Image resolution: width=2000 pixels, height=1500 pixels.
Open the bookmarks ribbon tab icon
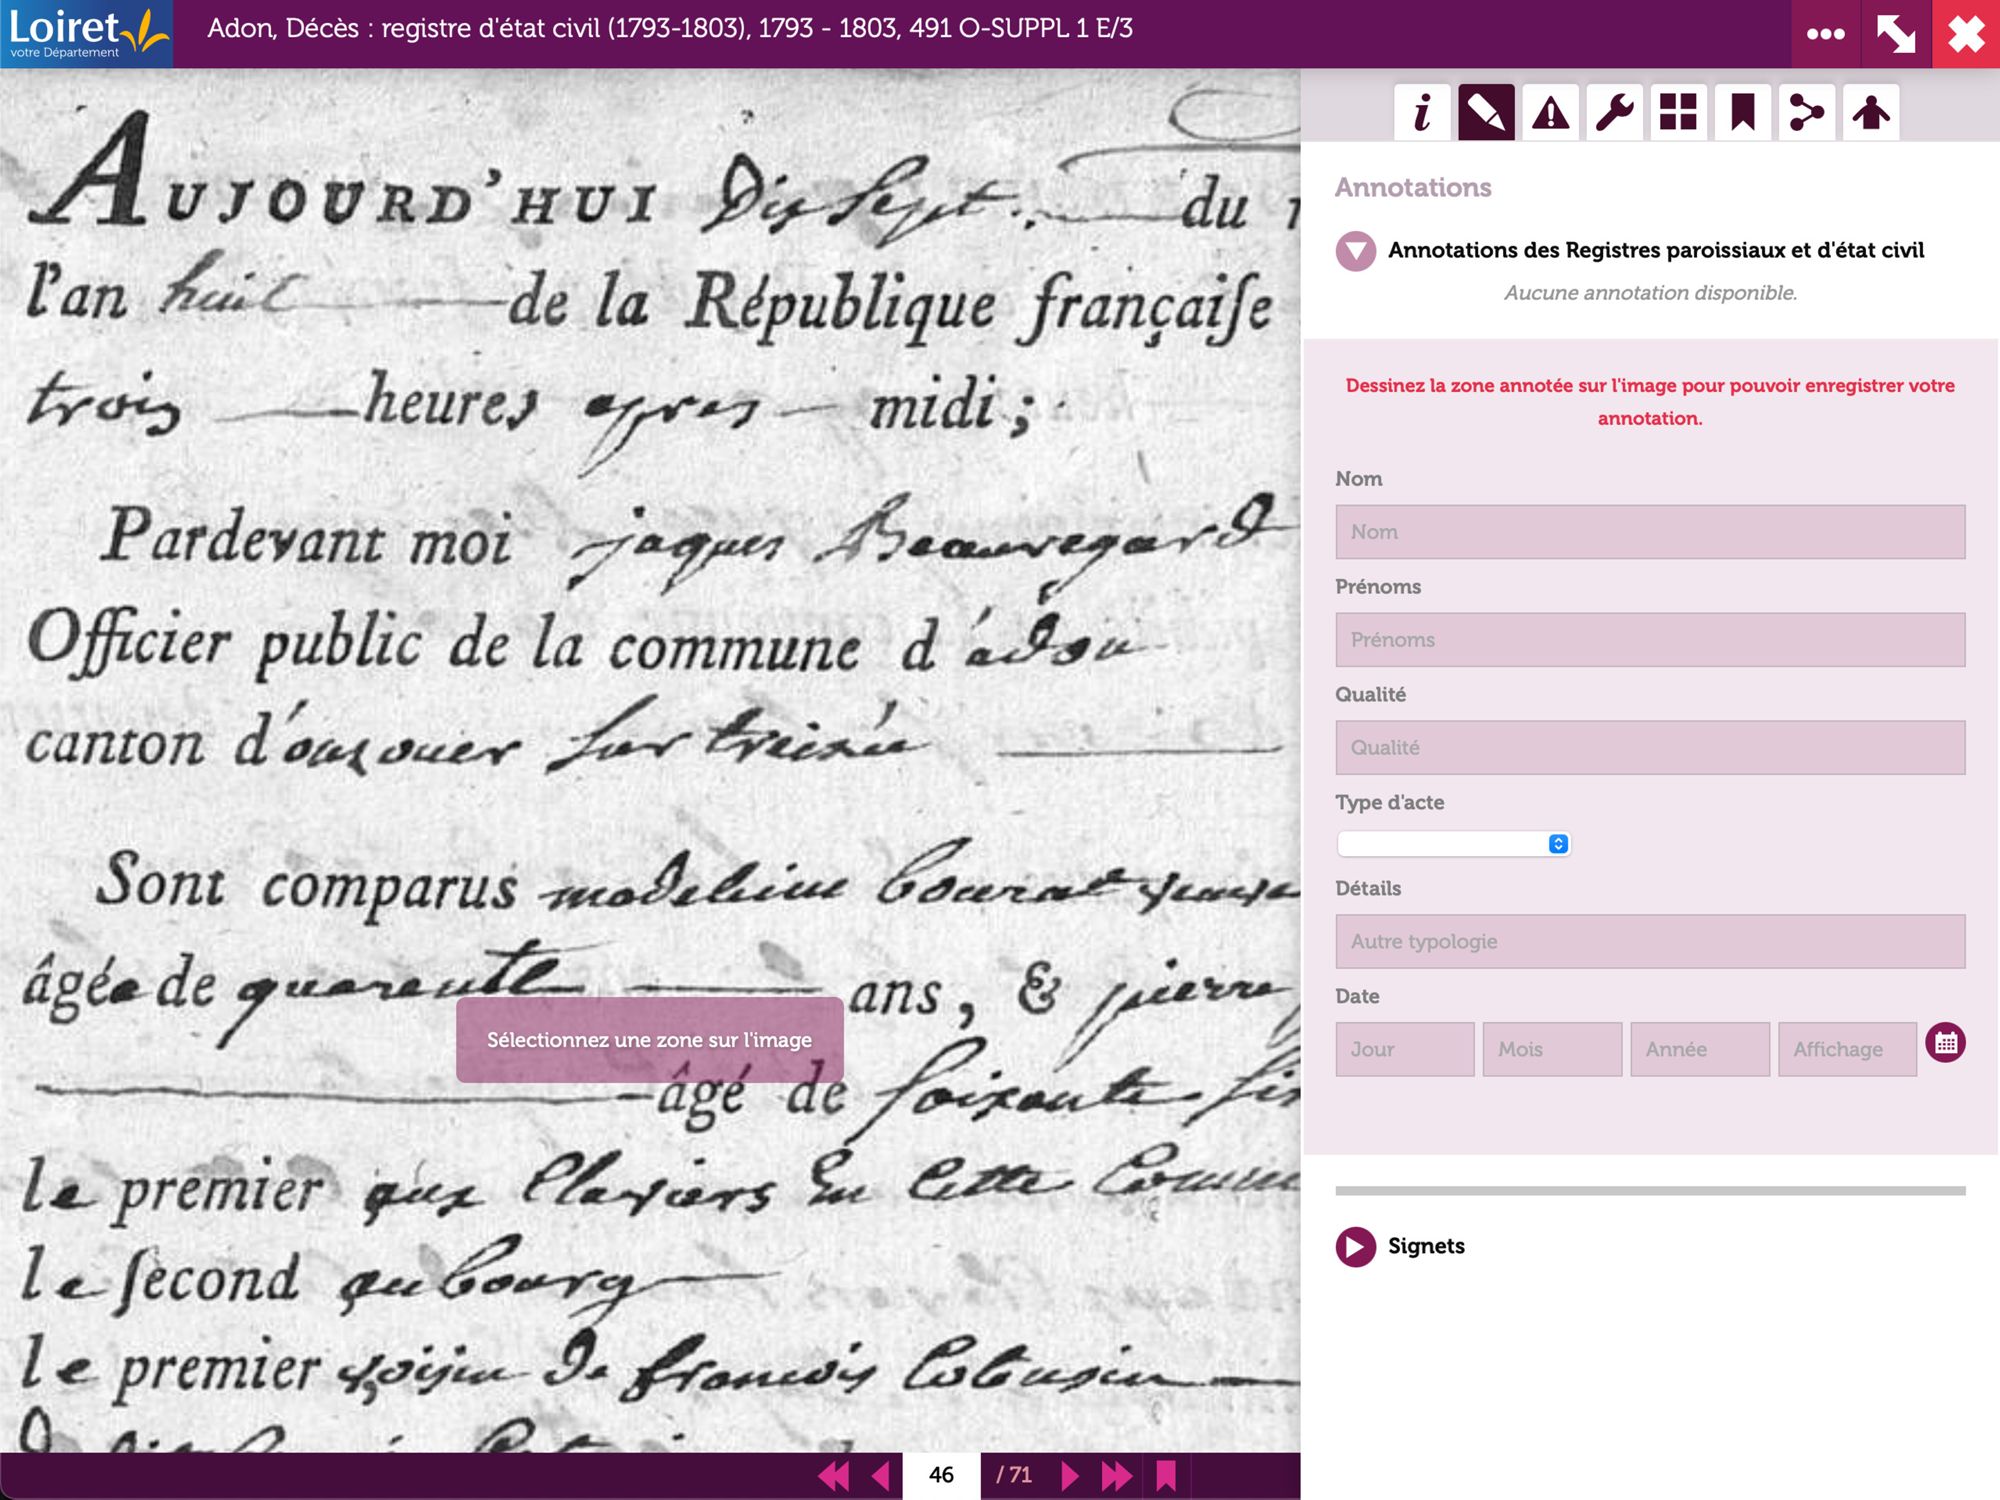coord(1742,112)
